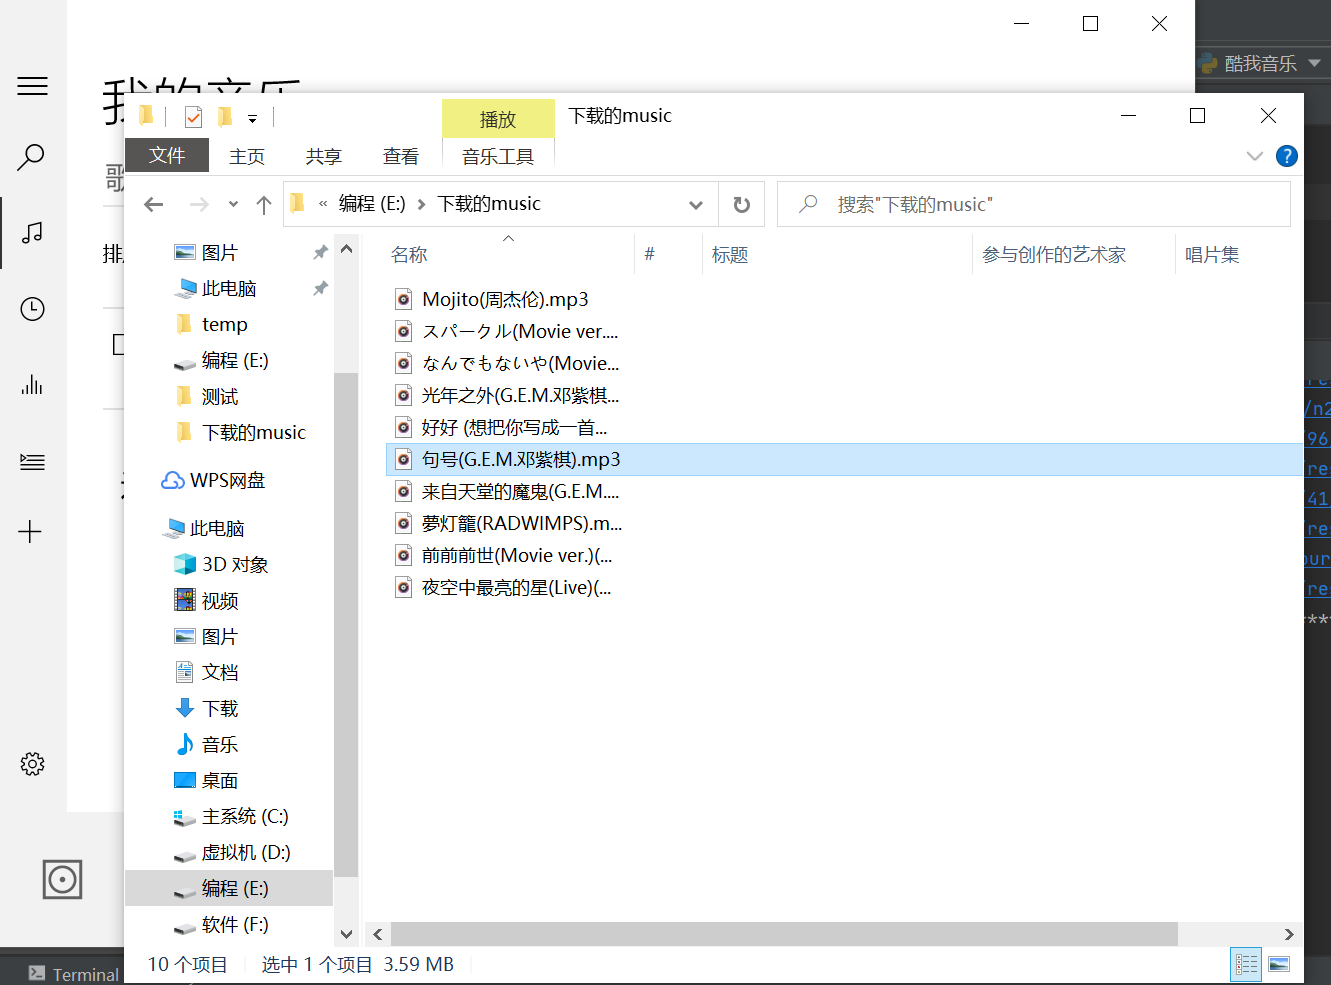Go up to parent folder with up arrow
This screenshot has height=985, width=1331.
point(263,203)
